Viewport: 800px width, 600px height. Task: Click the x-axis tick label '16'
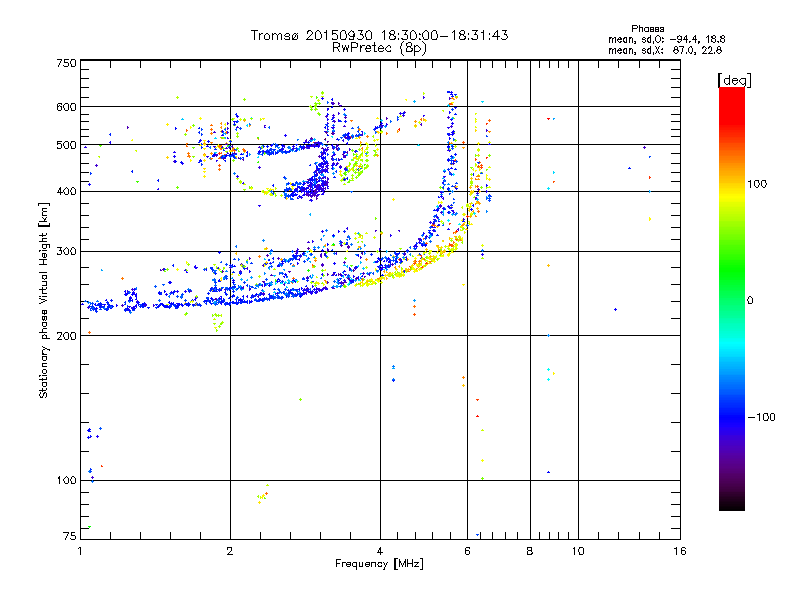pyautogui.click(x=680, y=551)
